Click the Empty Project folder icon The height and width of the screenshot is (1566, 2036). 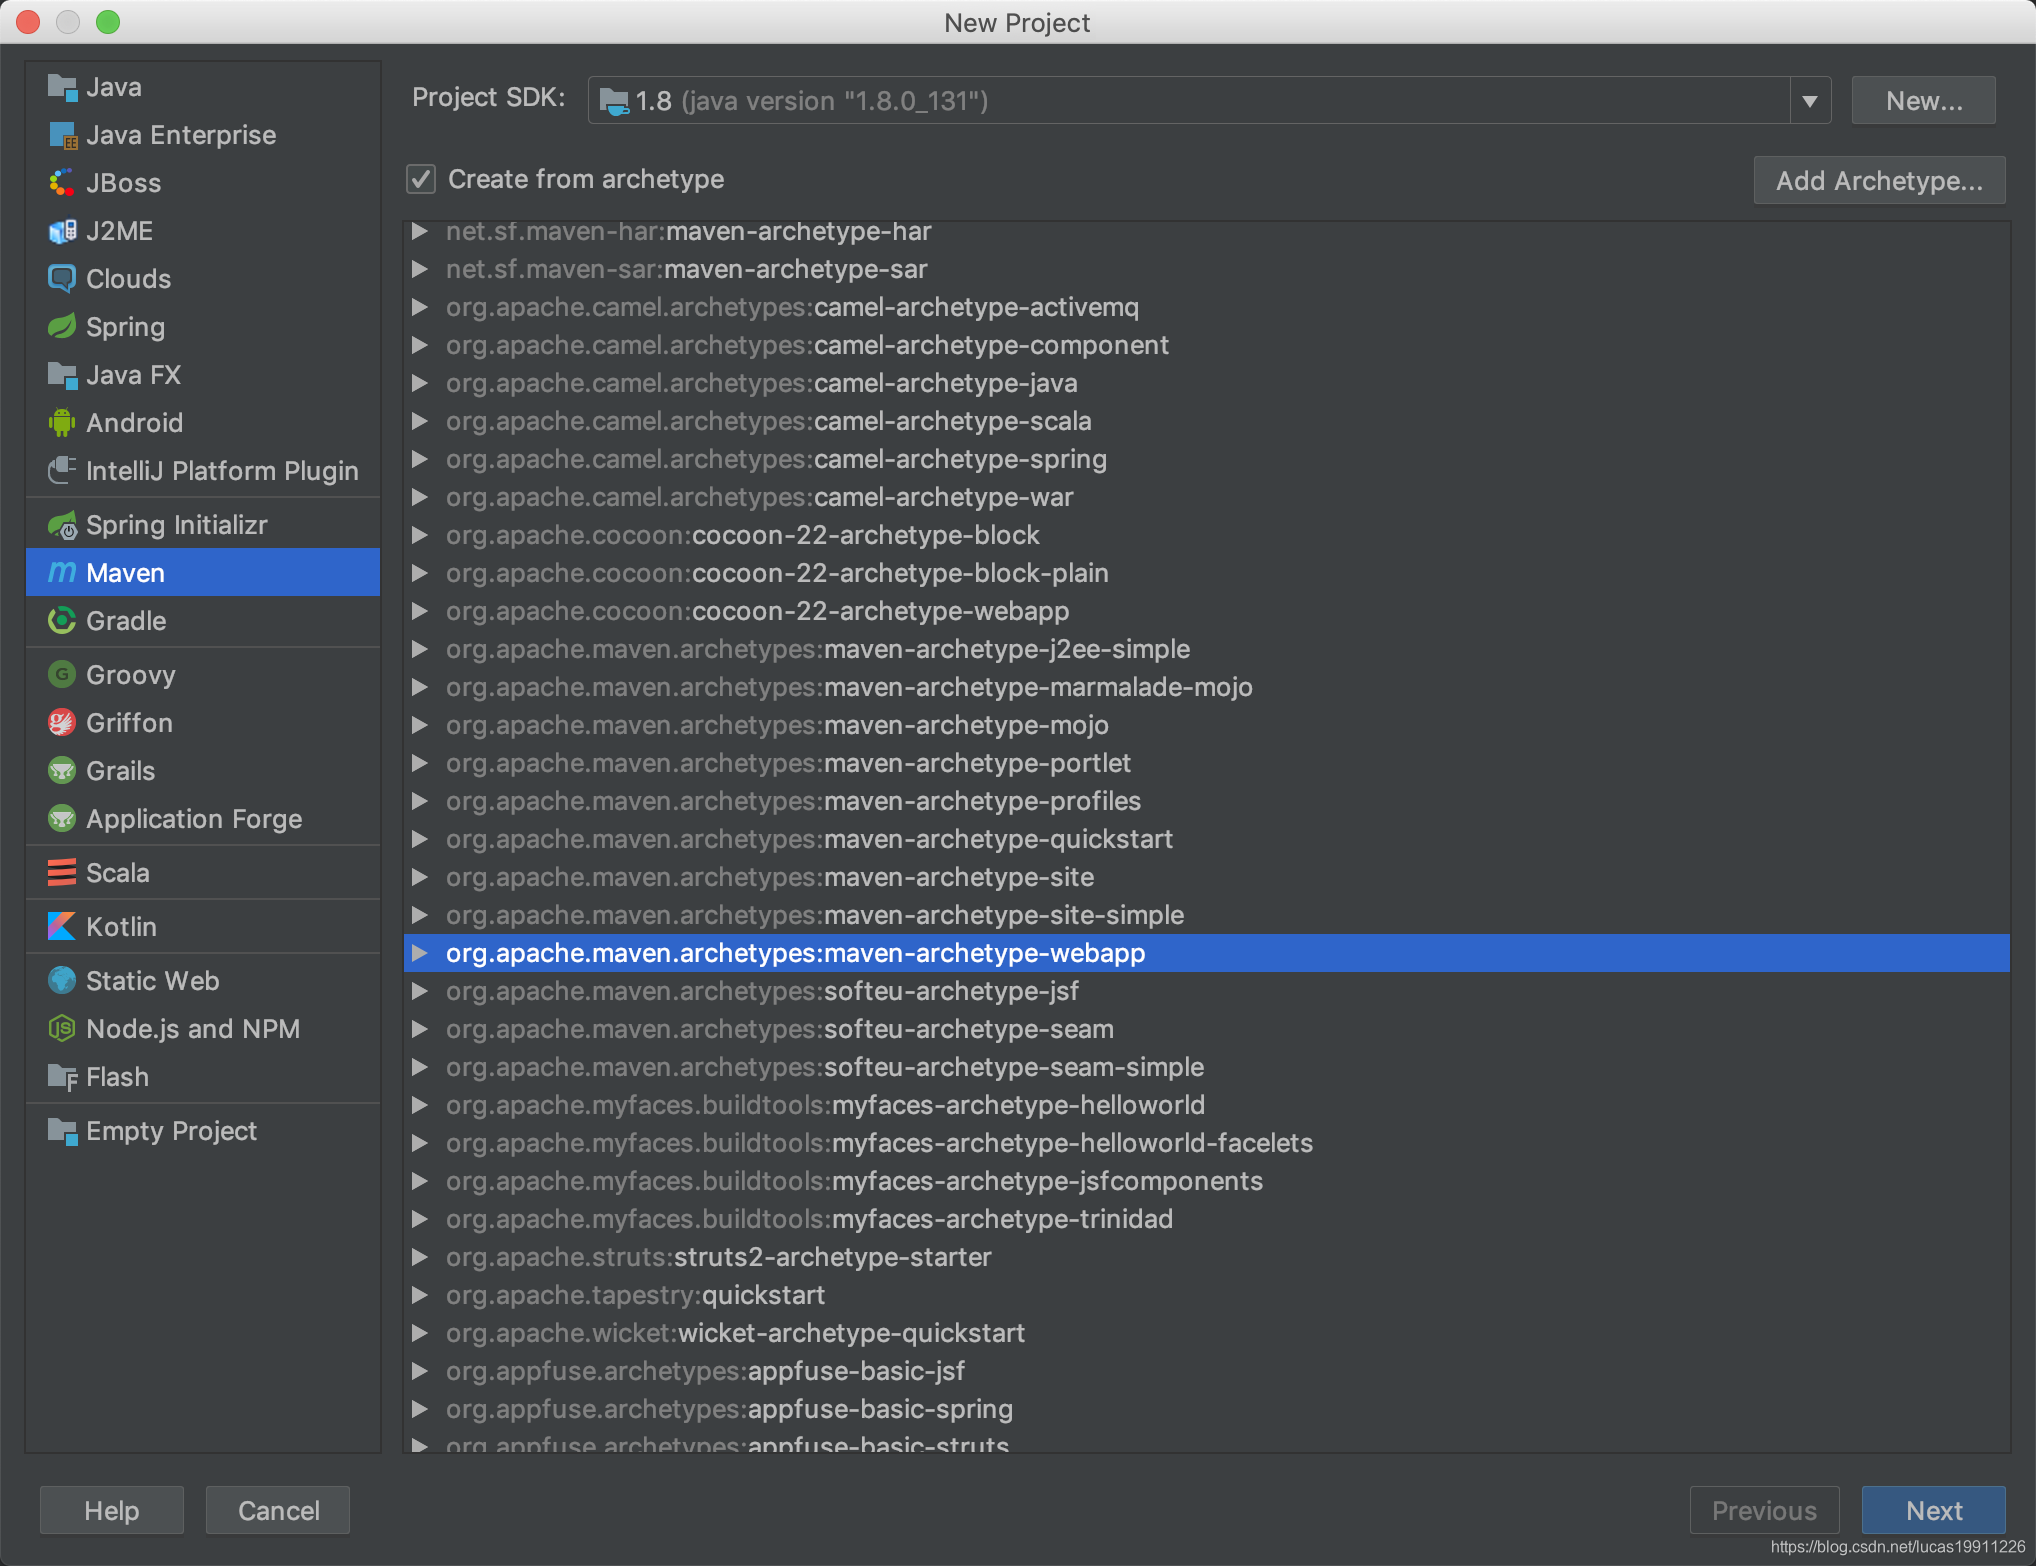coord(62,1131)
